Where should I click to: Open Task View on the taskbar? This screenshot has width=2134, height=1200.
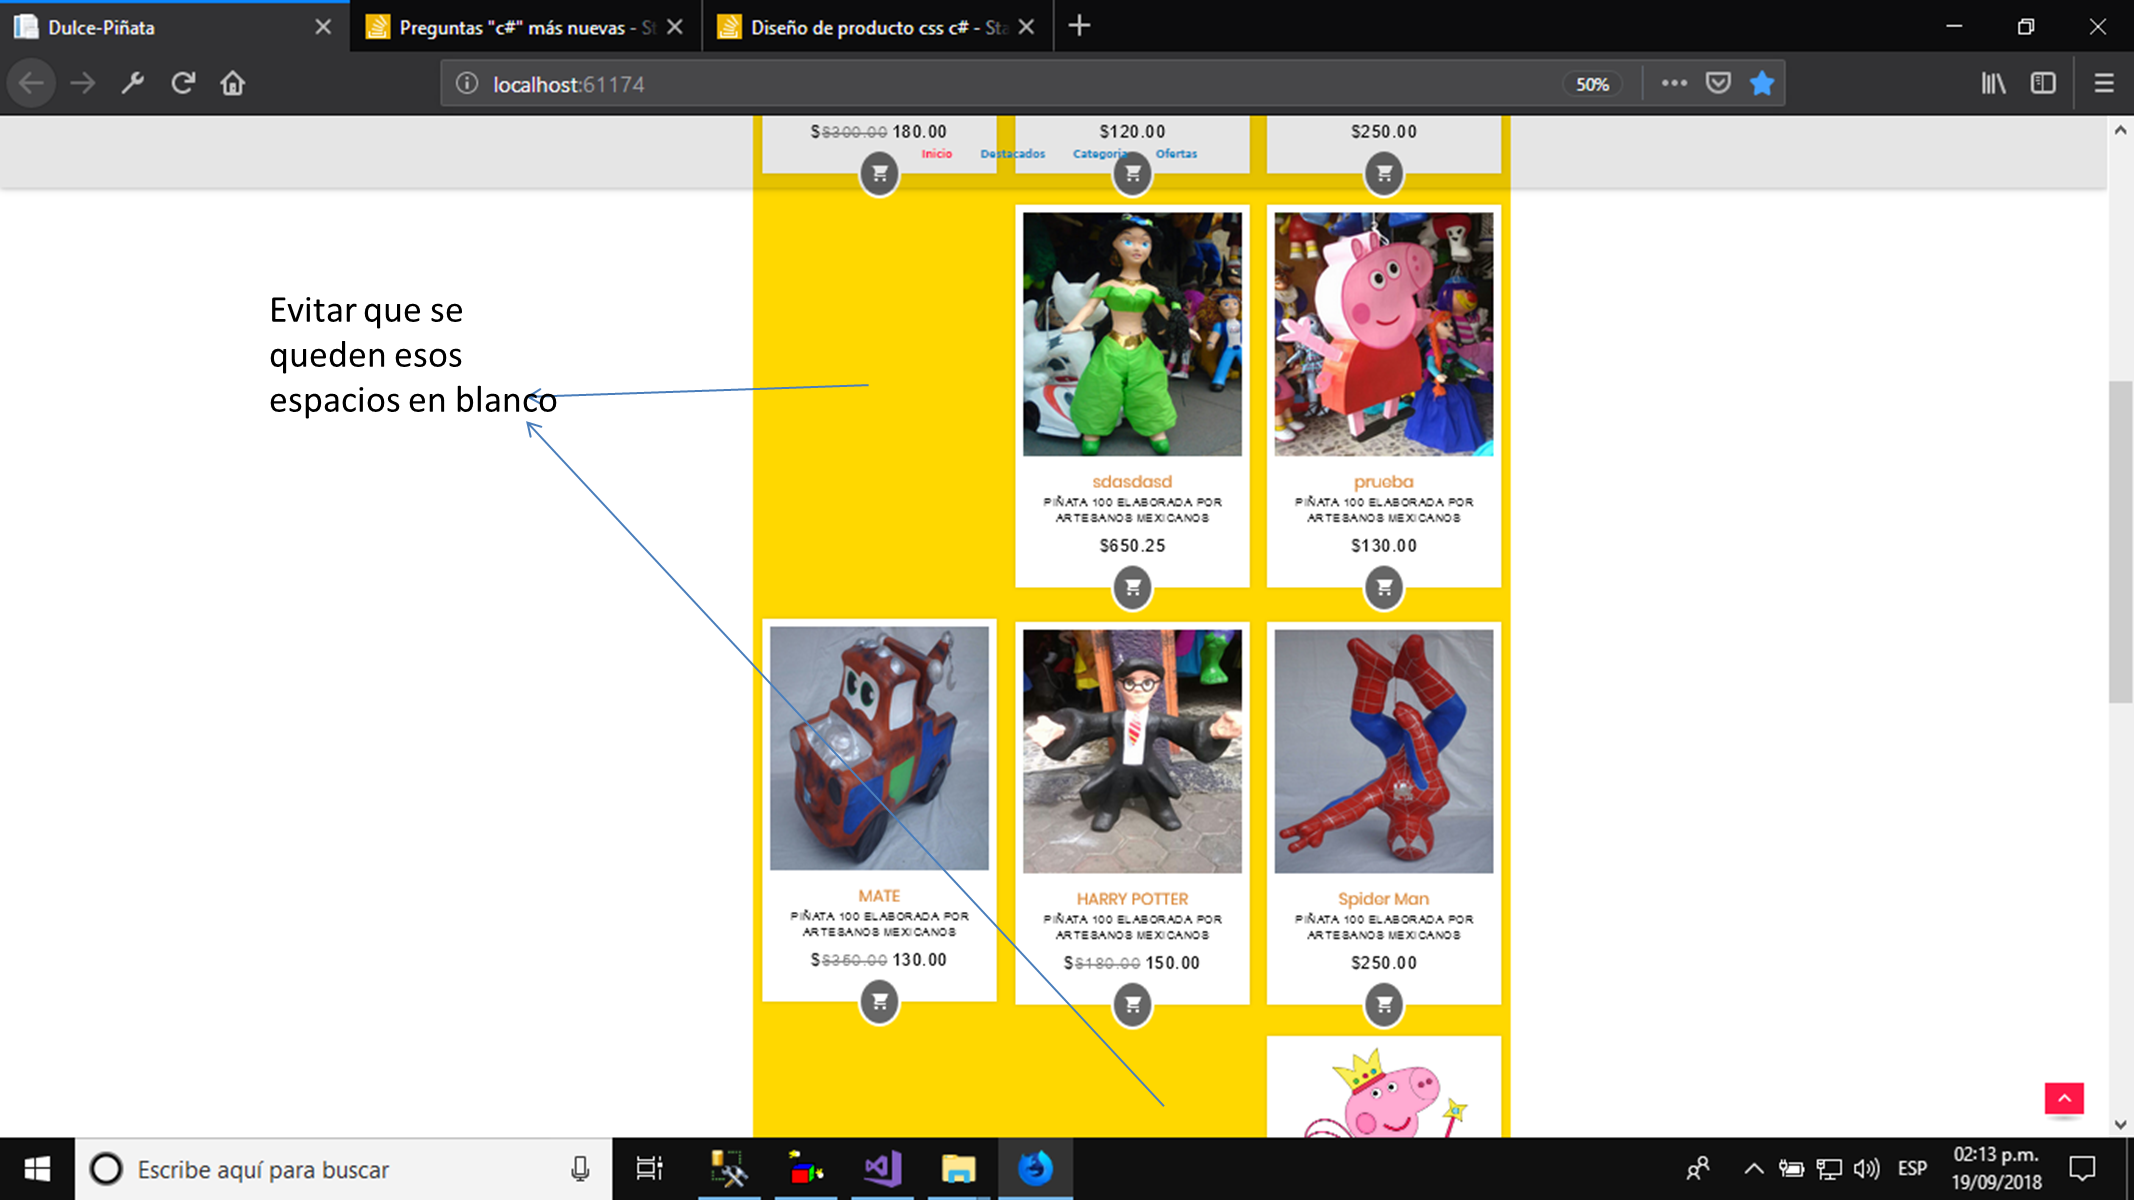click(649, 1169)
